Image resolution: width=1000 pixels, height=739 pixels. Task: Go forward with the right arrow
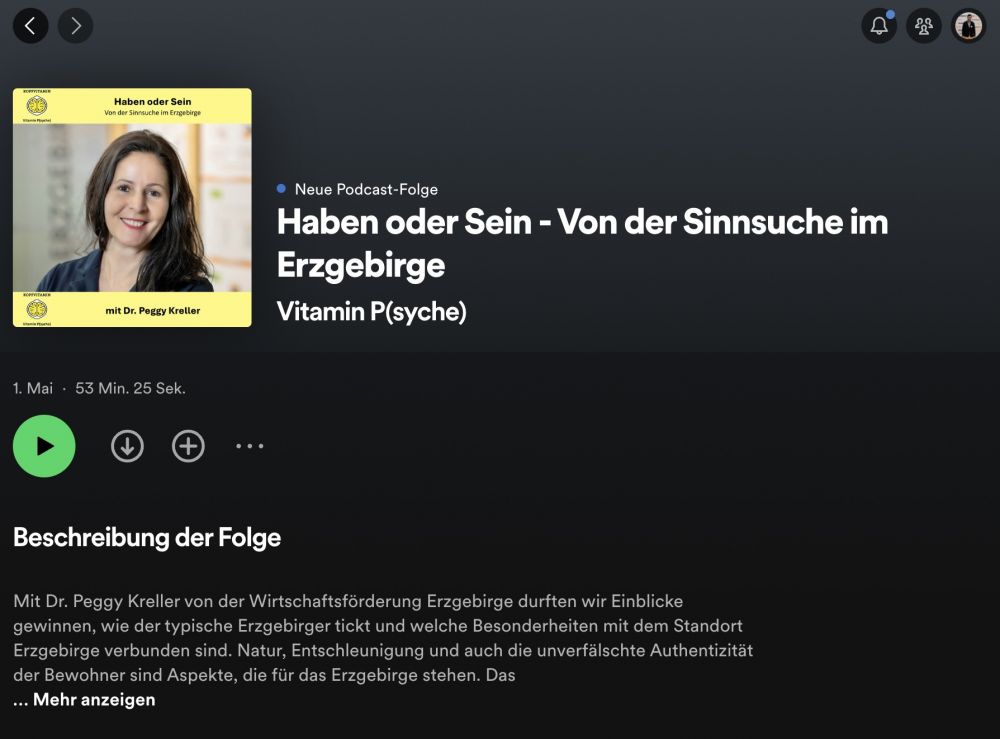pyautogui.click(x=75, y=26)
